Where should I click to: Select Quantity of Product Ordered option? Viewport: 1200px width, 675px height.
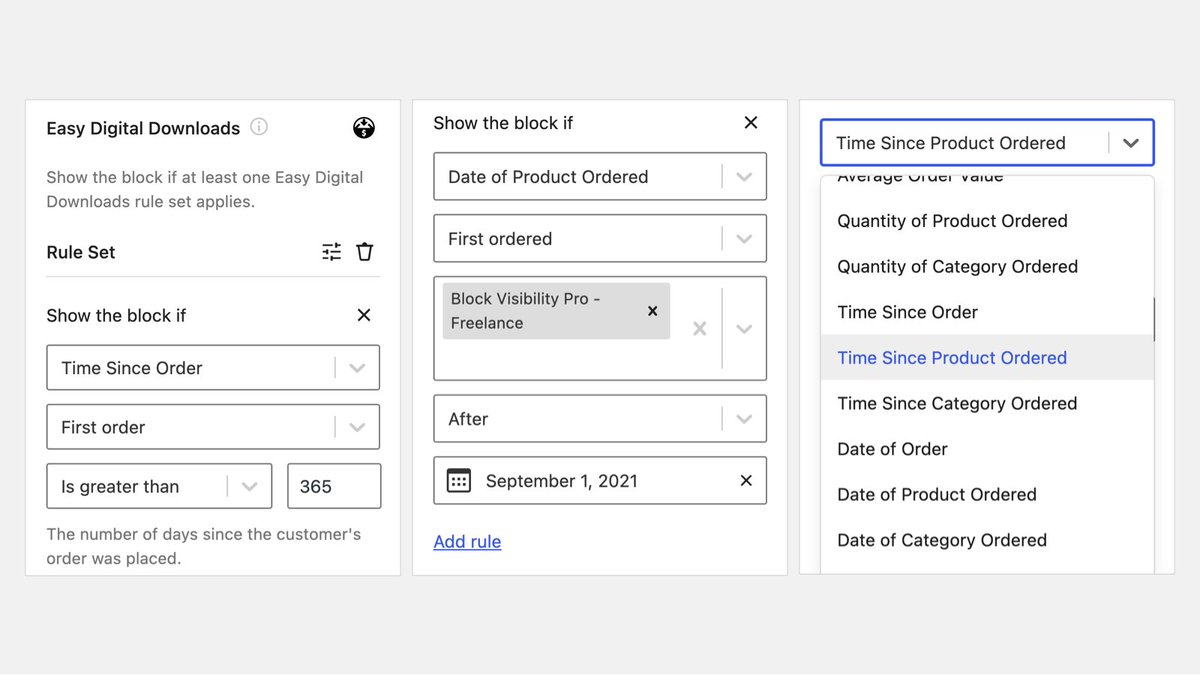click(987, 221)
